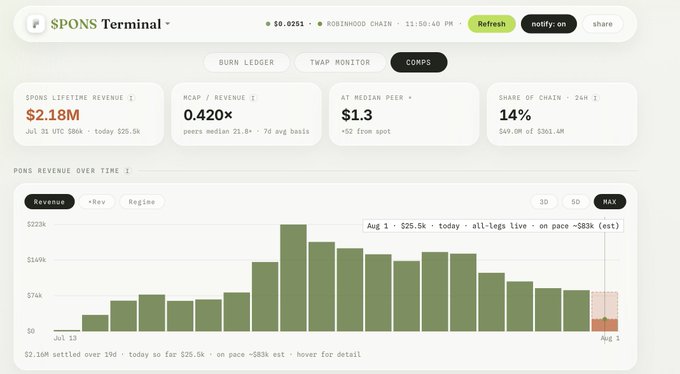
Task: Click the tallest revenue bar at $223k
Action: tap(294, 278)
